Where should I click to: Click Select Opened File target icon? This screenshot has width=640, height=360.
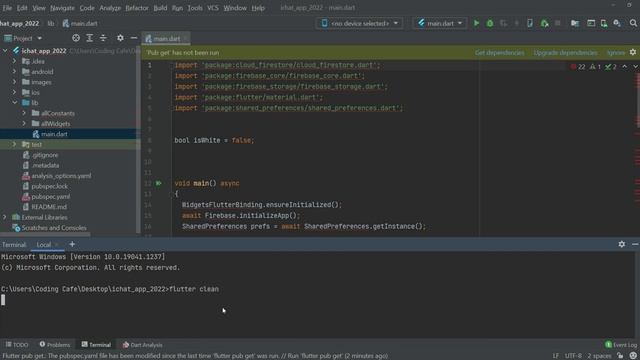point(76,38)
